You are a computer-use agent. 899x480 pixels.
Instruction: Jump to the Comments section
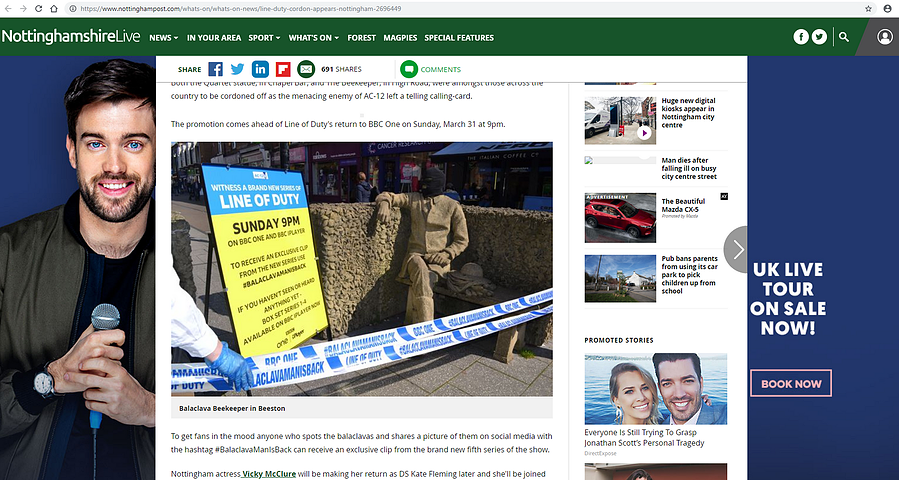[440, 69]
